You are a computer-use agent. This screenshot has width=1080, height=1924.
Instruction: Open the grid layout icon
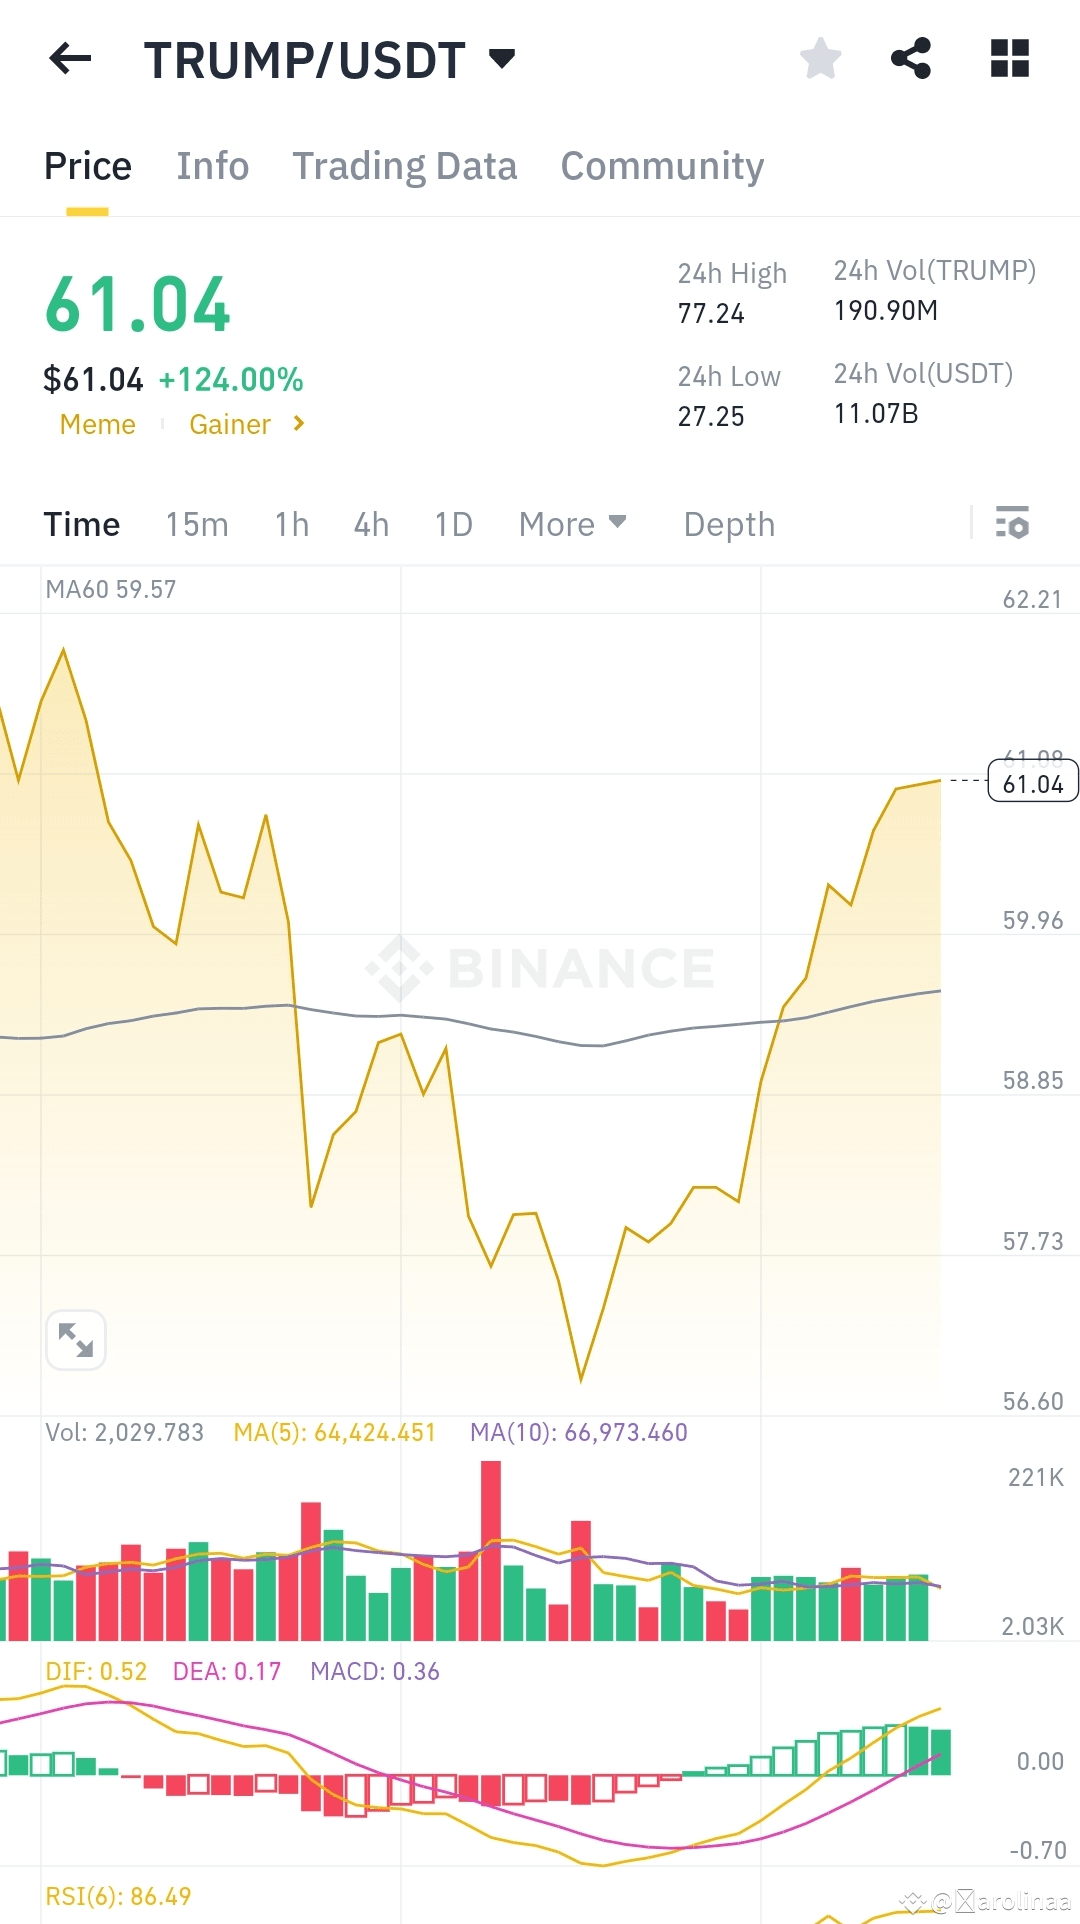click(x=1009, y=58)
